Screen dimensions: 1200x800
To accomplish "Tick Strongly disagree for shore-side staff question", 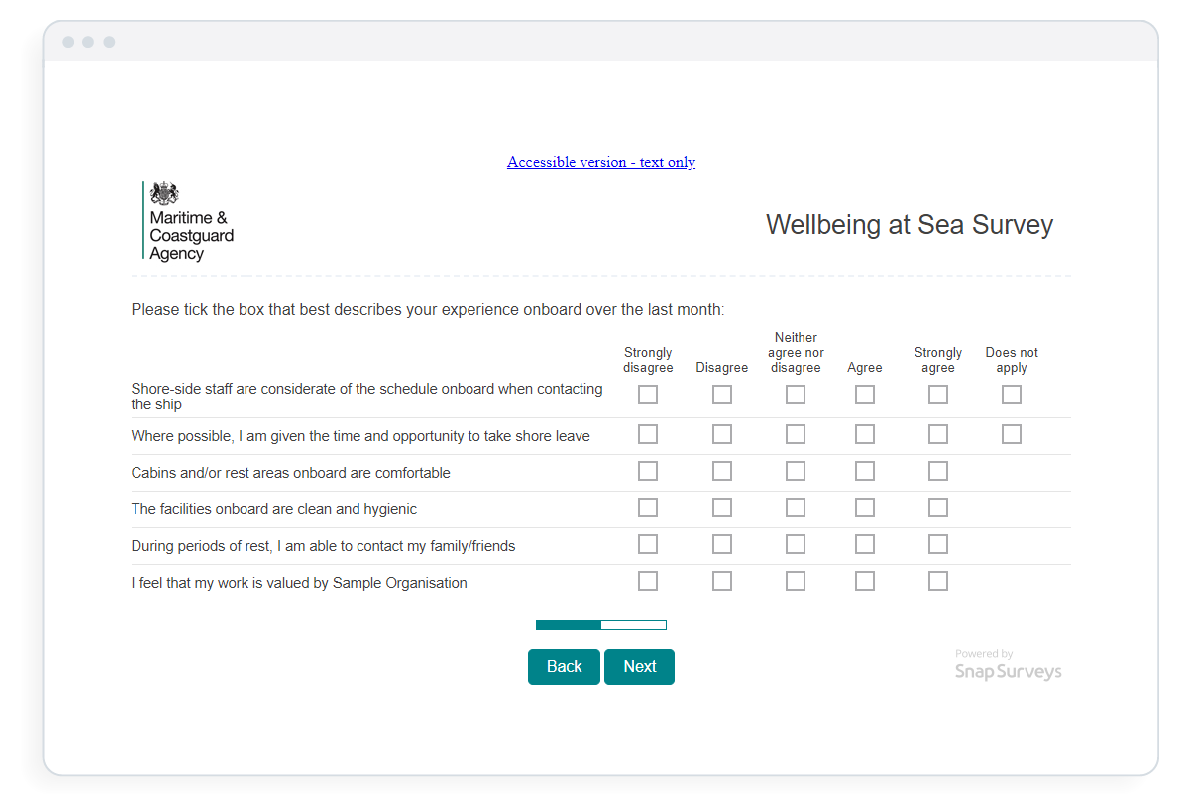I will coord(648,395).
